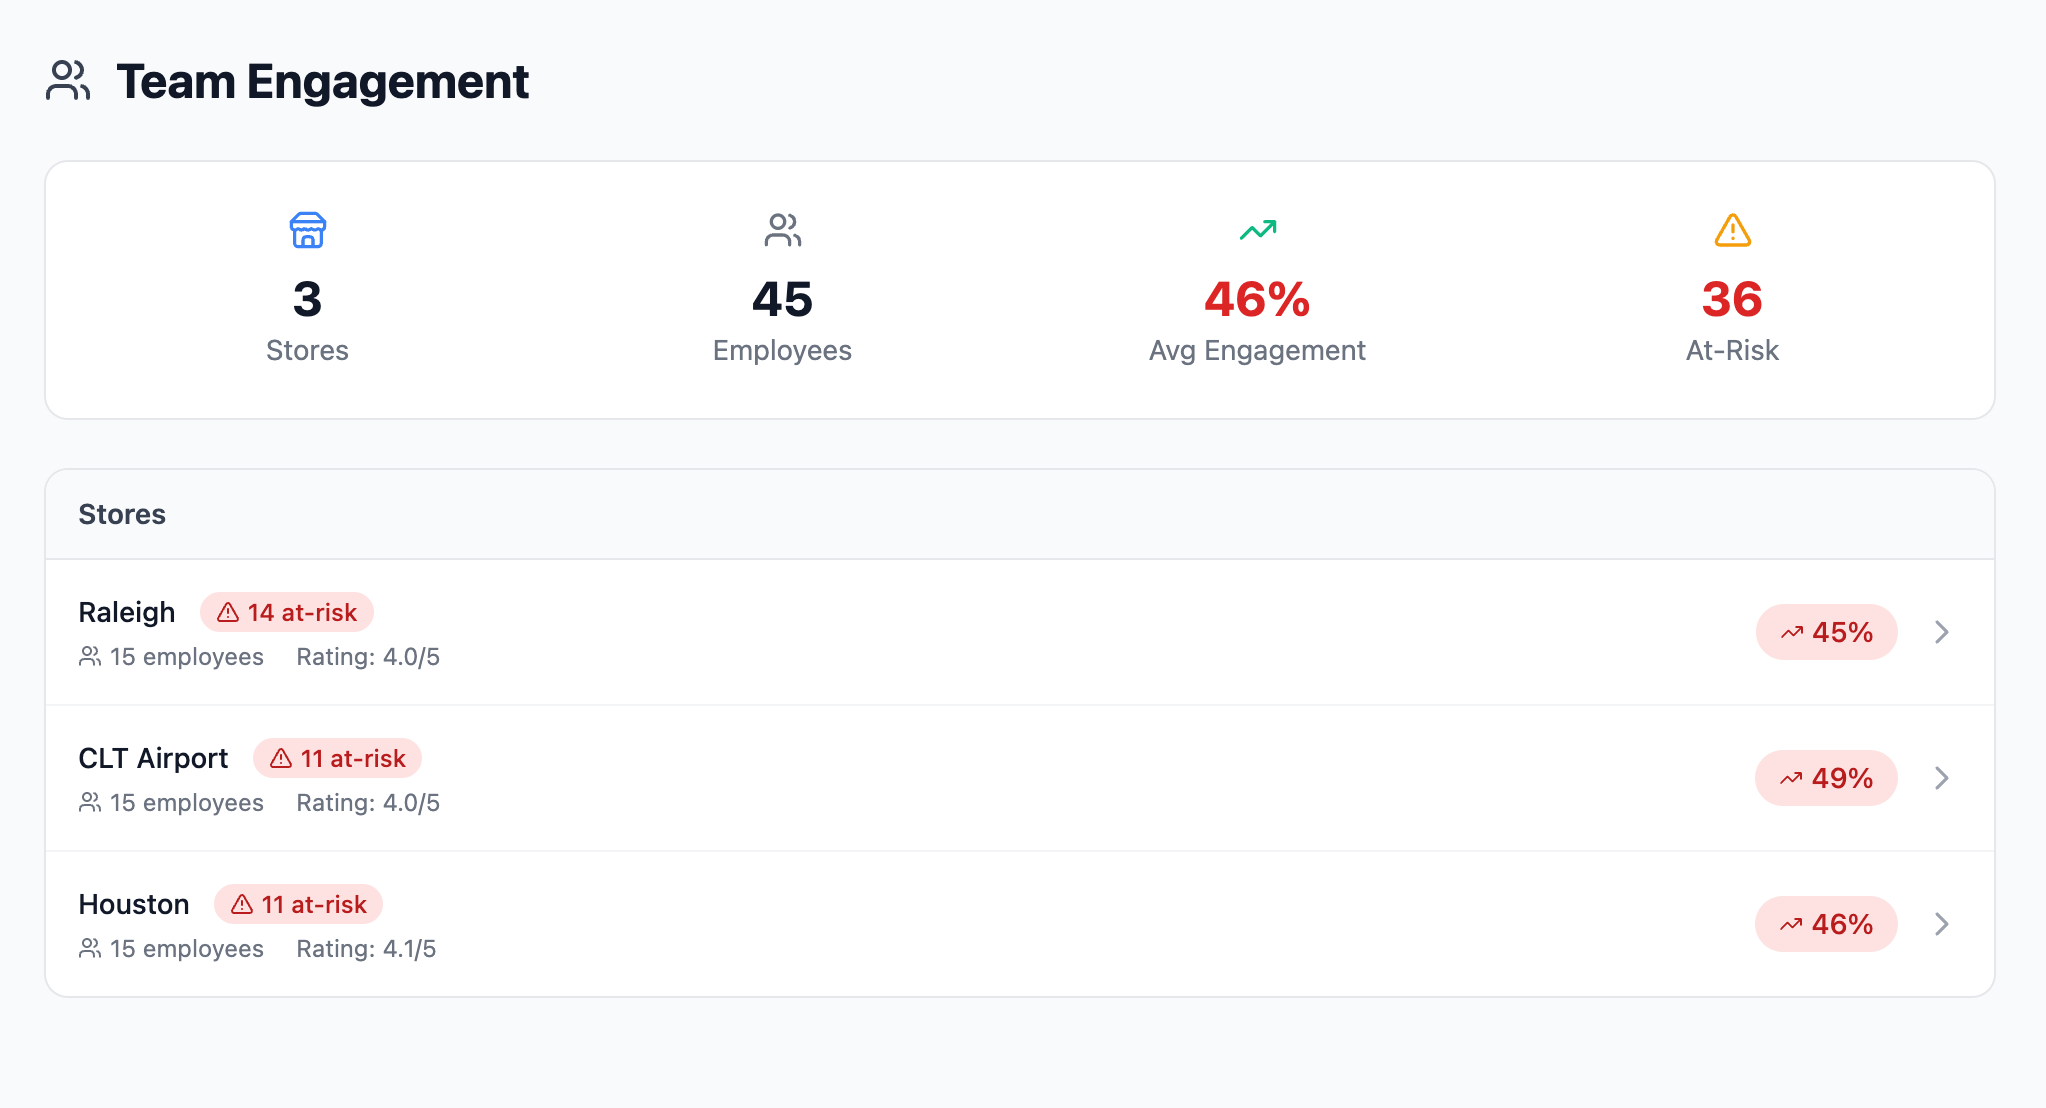Click the orange warning triangle icon
Image resolution: width=2046 pixels, height=1108 pixels.
click(1732, 230)
